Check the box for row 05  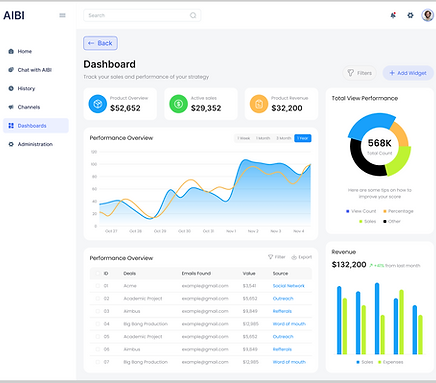click(x=98, y=336)
